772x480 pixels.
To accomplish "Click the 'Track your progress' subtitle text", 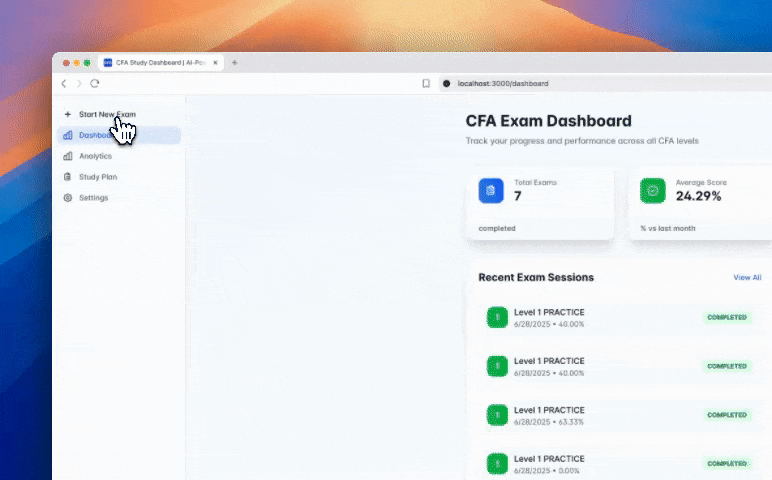I will [582, 141].
